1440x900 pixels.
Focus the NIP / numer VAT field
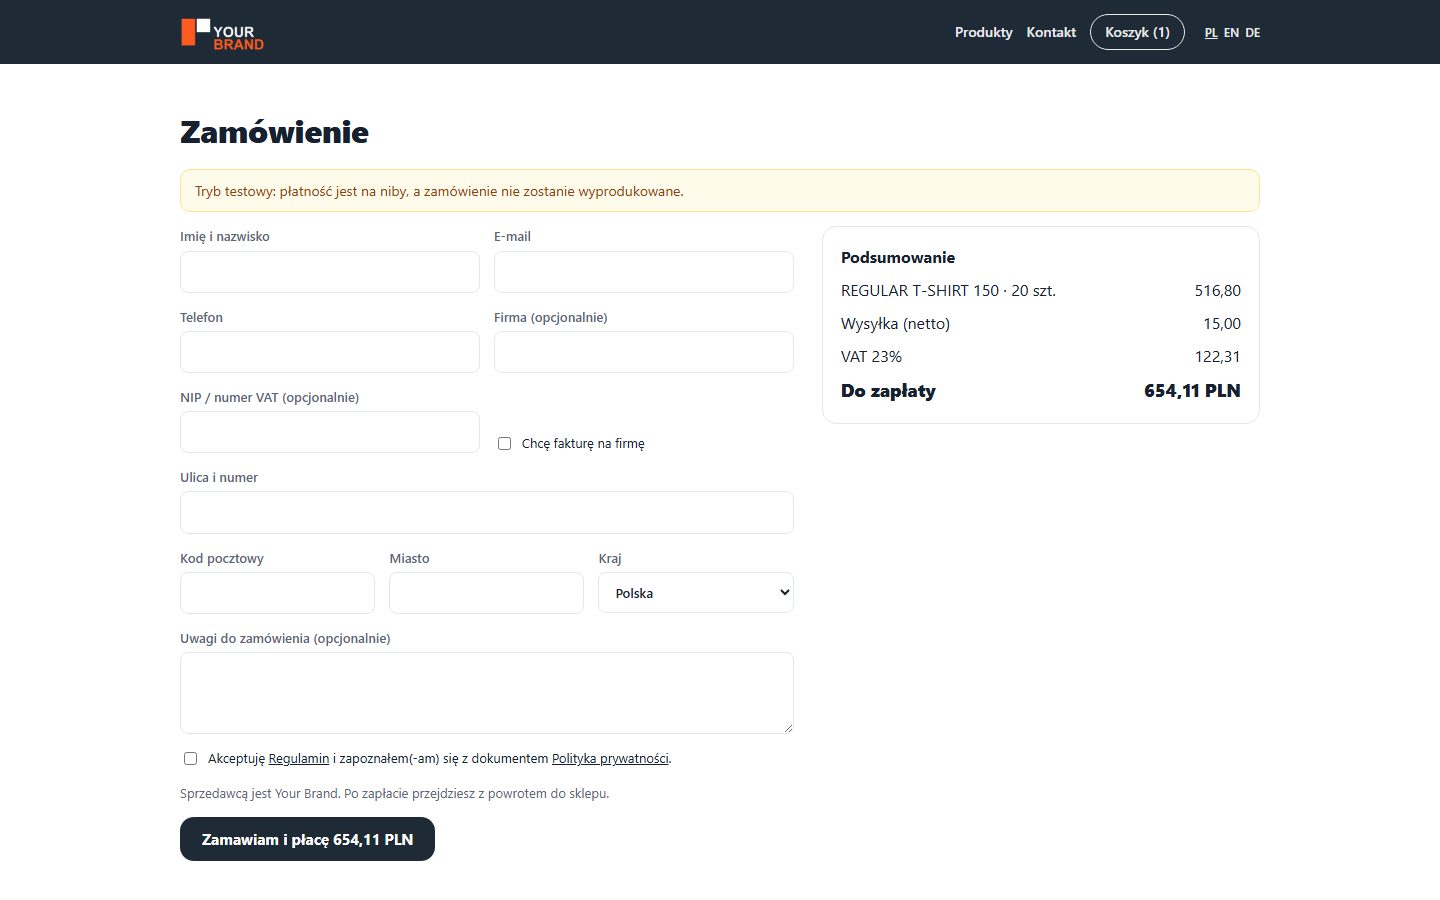pyautogui.click(x=330, y=432)
